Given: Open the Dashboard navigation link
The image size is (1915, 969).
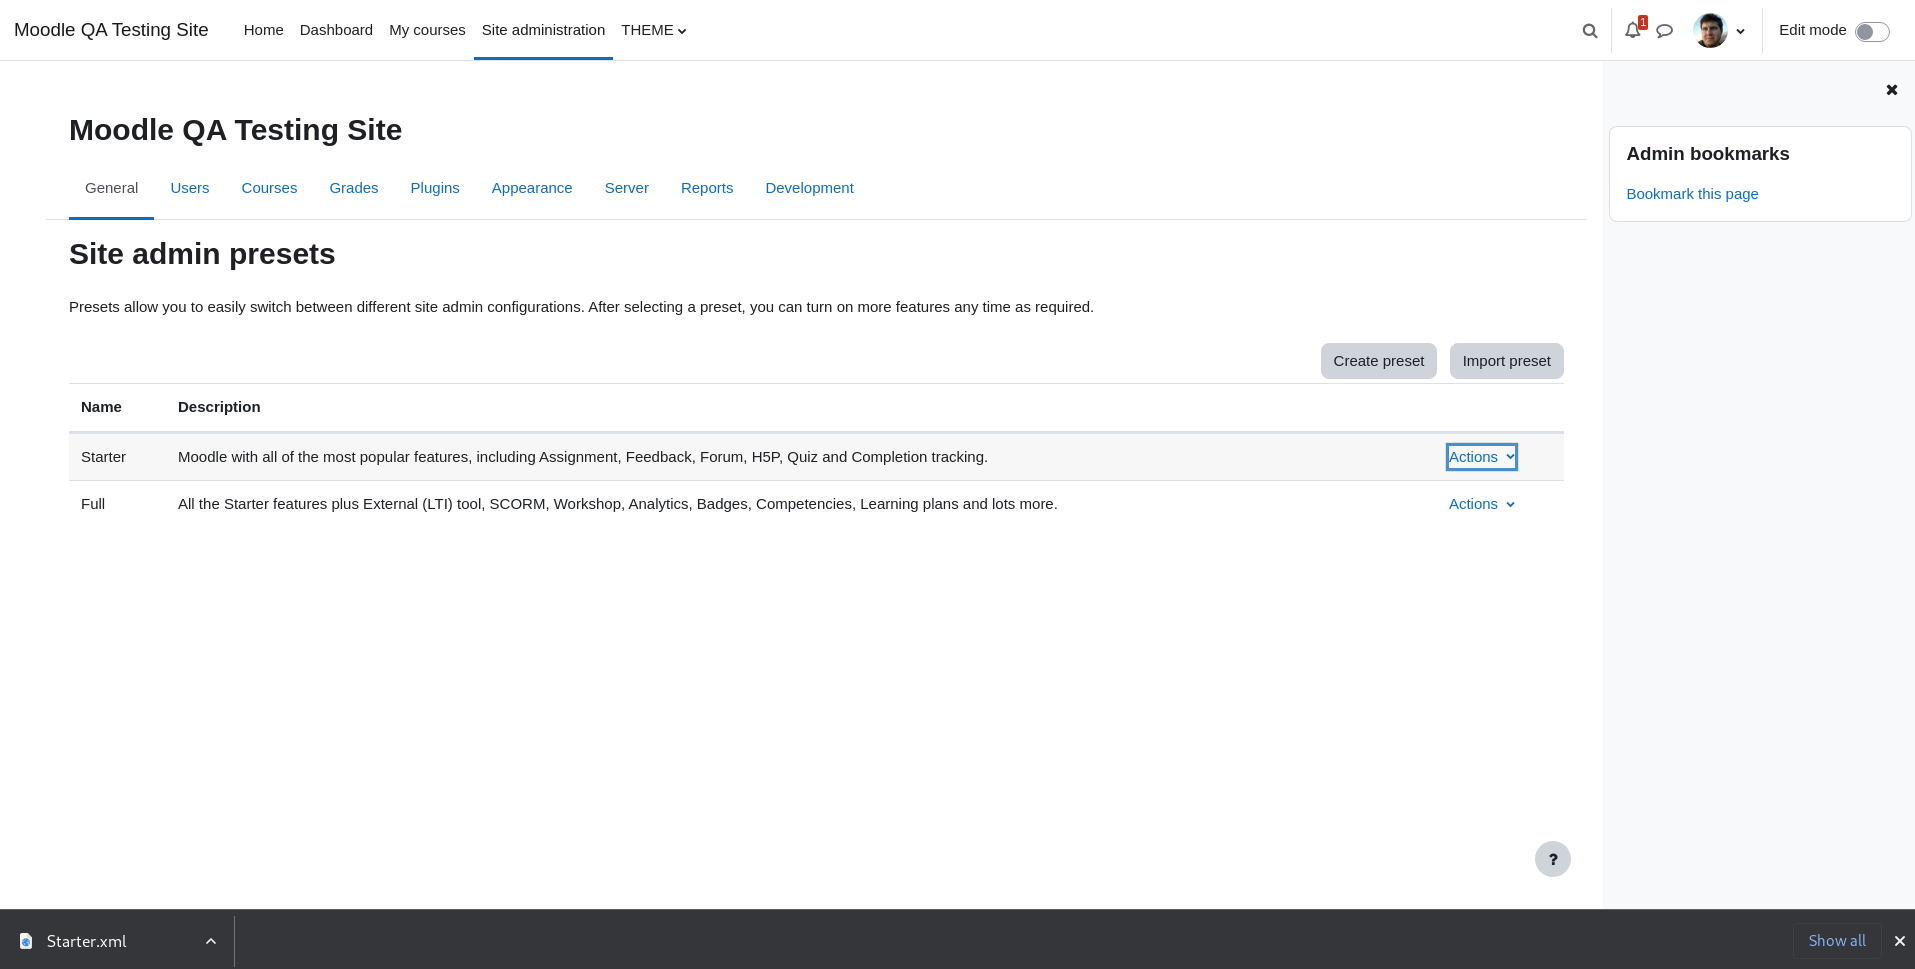Looking at the screenshot, I should (x=336, y=30).
